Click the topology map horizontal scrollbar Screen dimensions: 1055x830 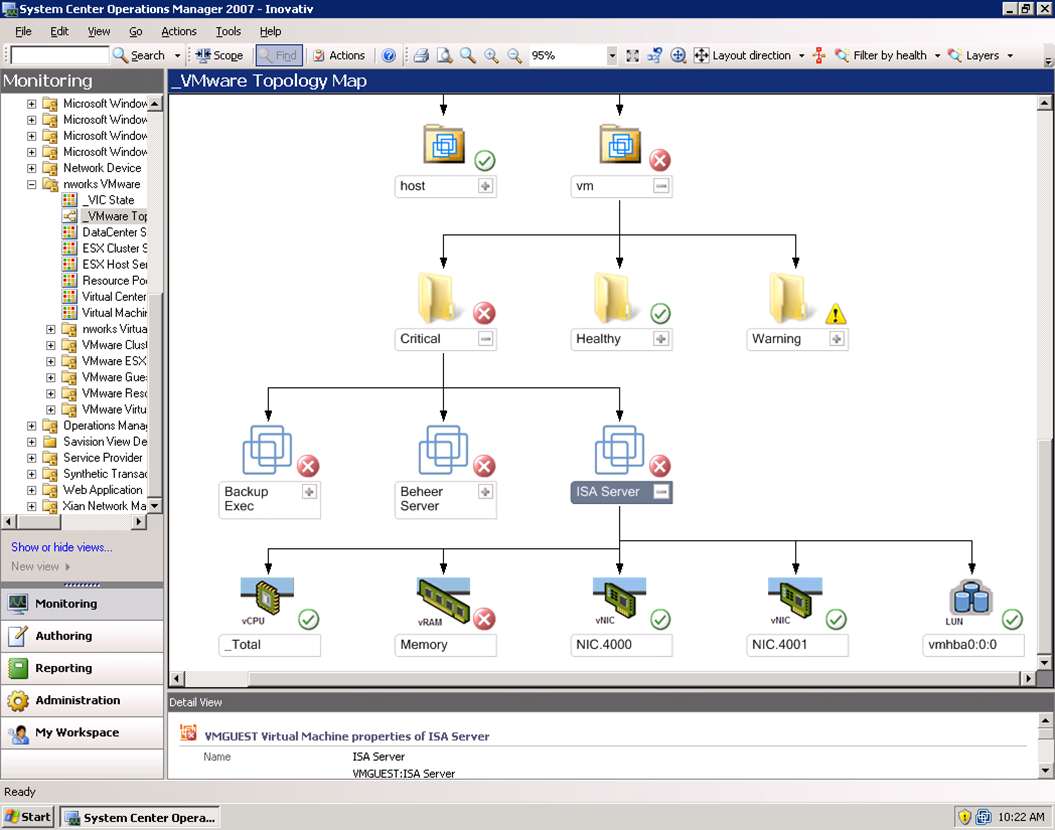[602, 679]
